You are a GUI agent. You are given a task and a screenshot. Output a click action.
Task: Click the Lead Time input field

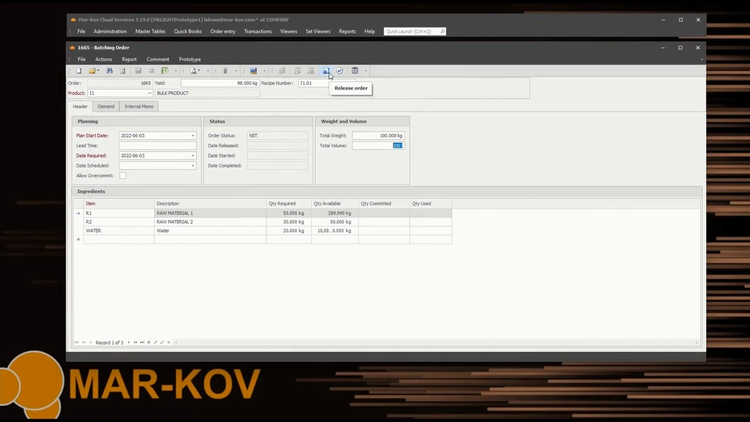(x=157, y=146)
